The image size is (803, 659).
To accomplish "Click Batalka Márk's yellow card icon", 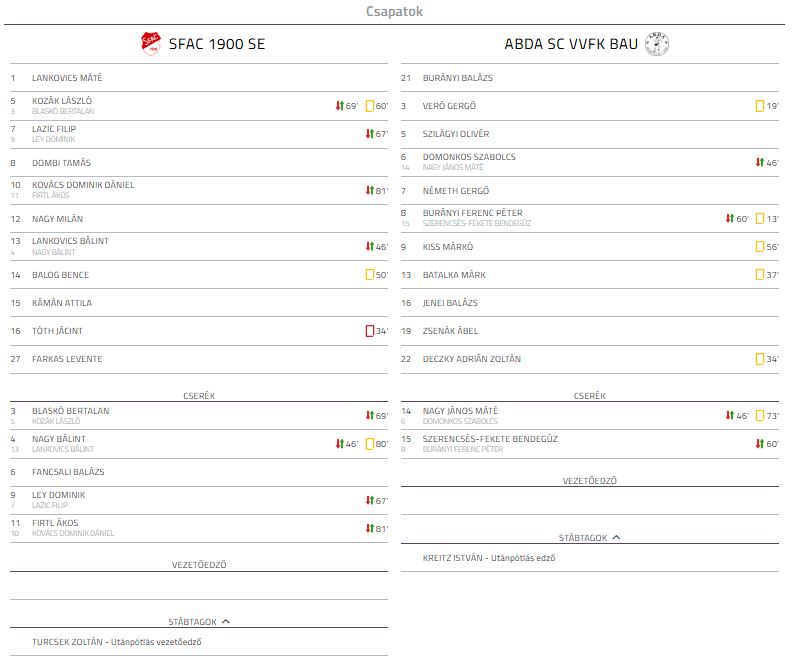I will 760,275.
